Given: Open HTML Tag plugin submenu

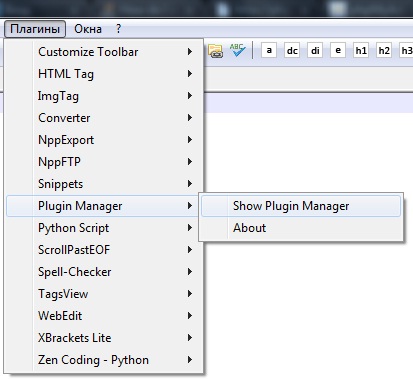Looking at the screenshot, I should click(104, 74).
